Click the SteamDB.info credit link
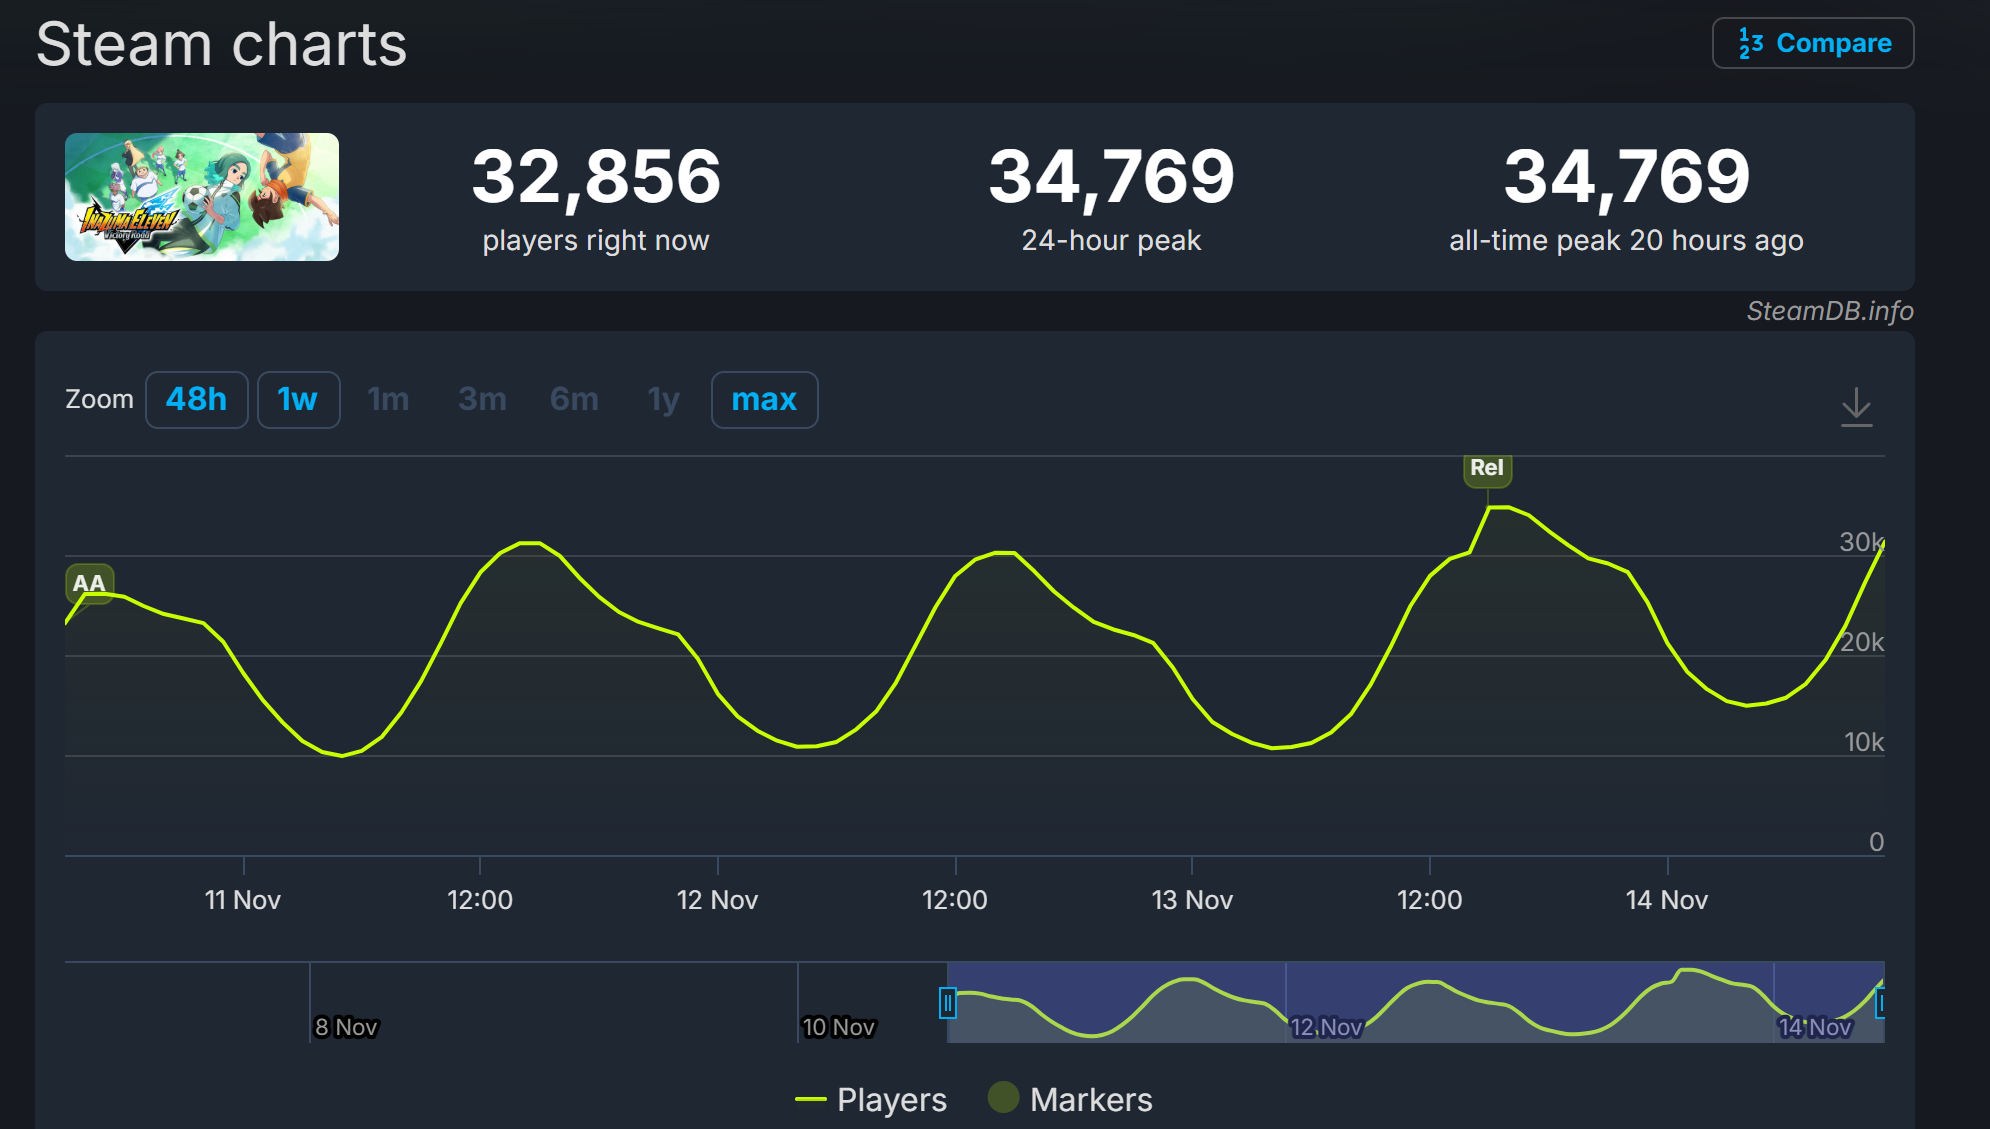The image size is (1990, 1129). (x=1829, y=311)
